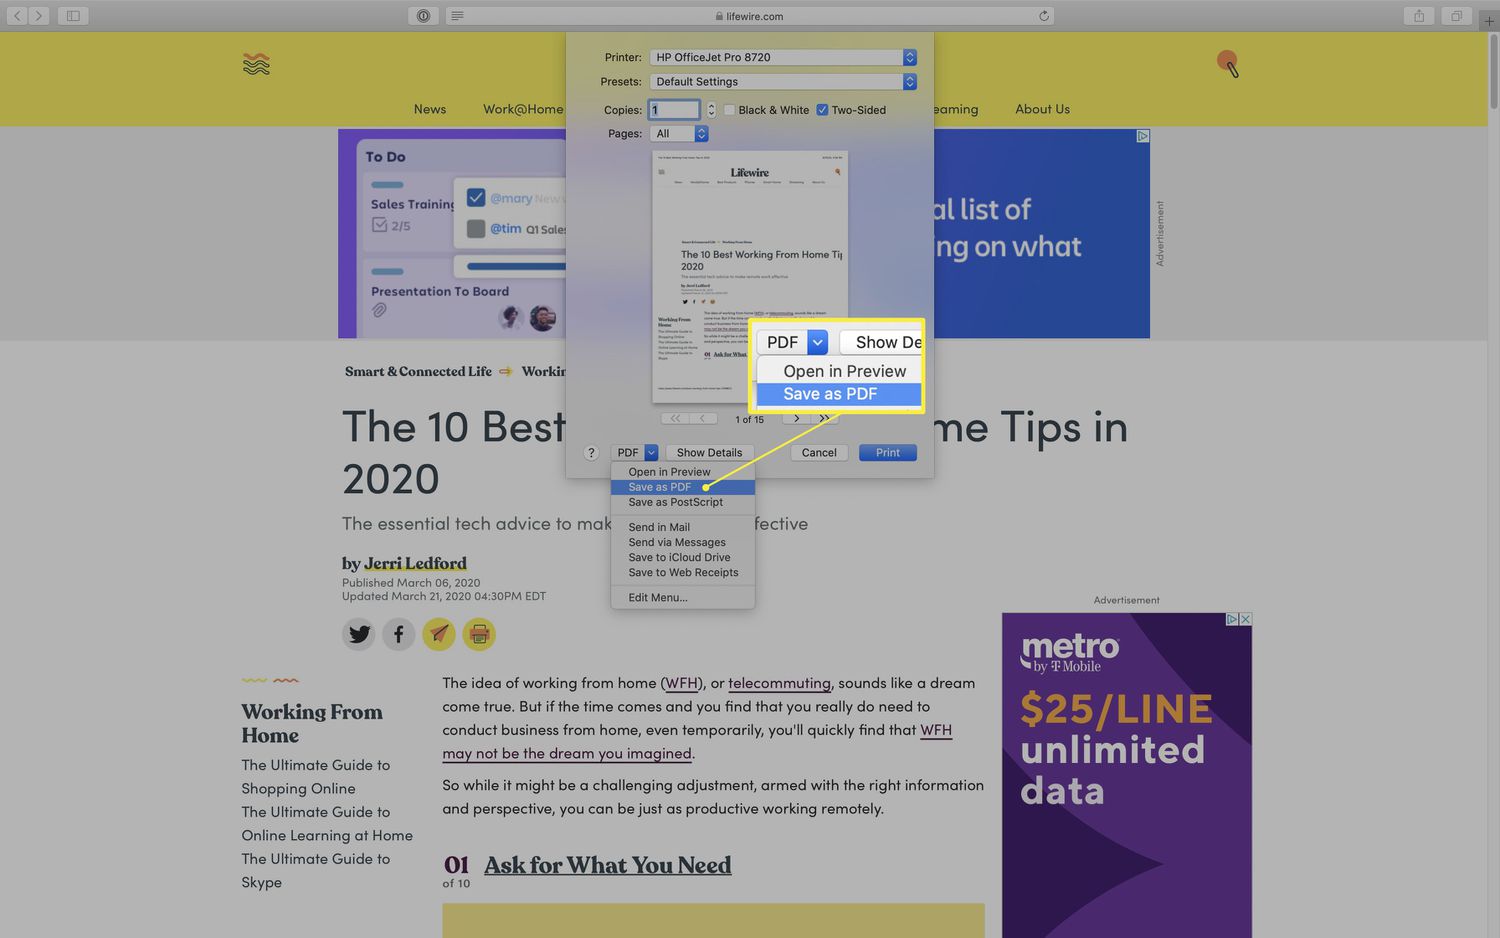Go to next page in print preview
Image resolution: width=1500 pixels, height=938 pixels.
click(x=796, y=418)
